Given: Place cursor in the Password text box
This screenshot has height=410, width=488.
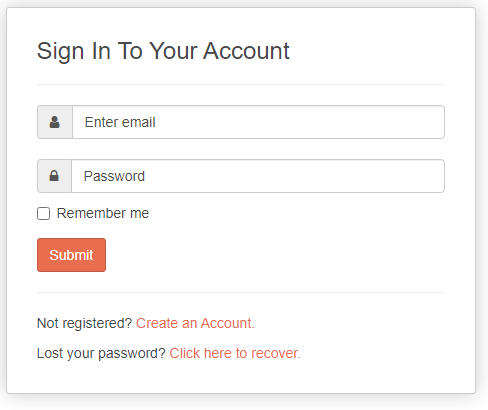Looking at the screenshot, I should pos(258,176).
